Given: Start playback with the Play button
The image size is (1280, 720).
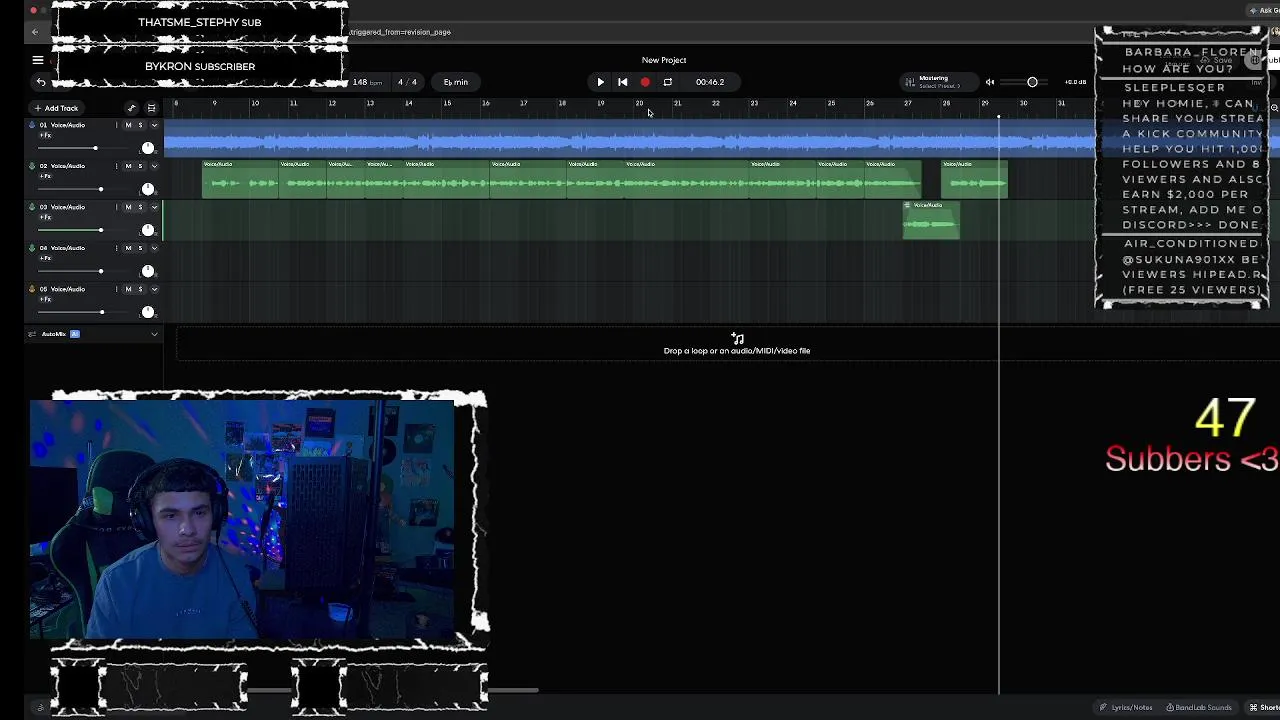Looking at the screenshot, I should (600, 82).
